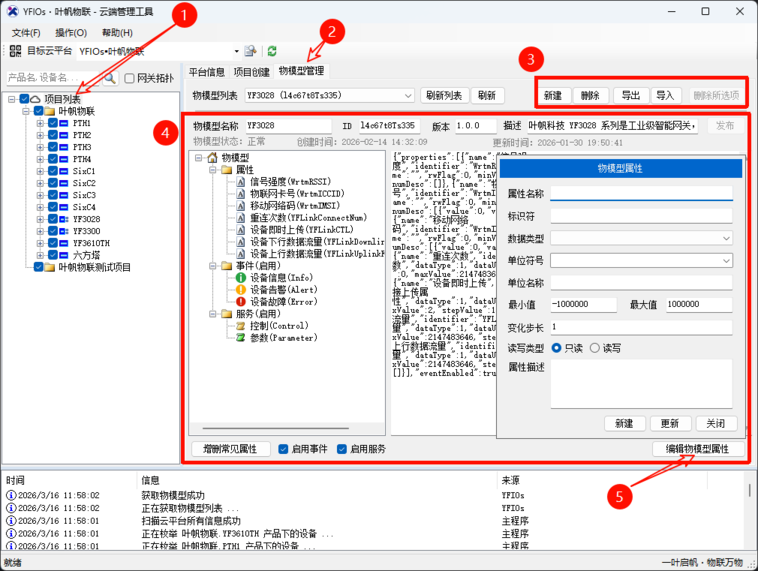The height and width of the screenshot is (571, 758).
Task: Open the 帮助(H) menu
Action: click(x=117, y=33)
